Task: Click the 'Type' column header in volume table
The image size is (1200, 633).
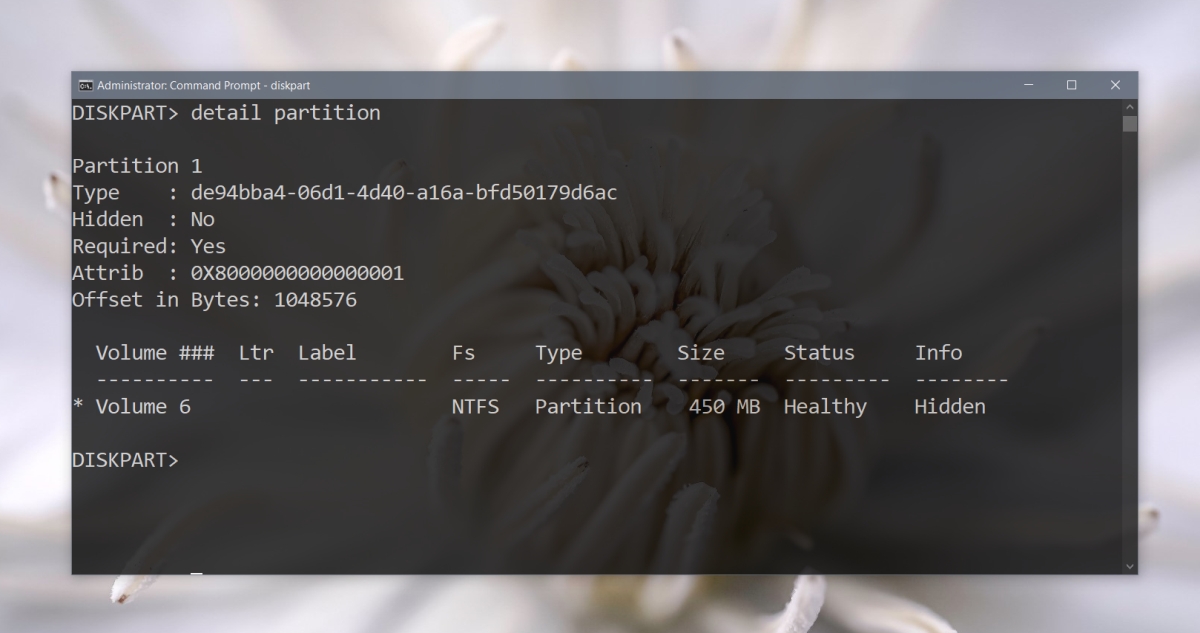Action: point(559,353)
